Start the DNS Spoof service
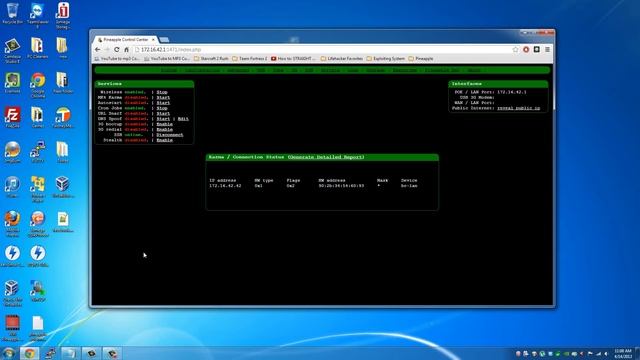640x360 pixels. point(163,119)
